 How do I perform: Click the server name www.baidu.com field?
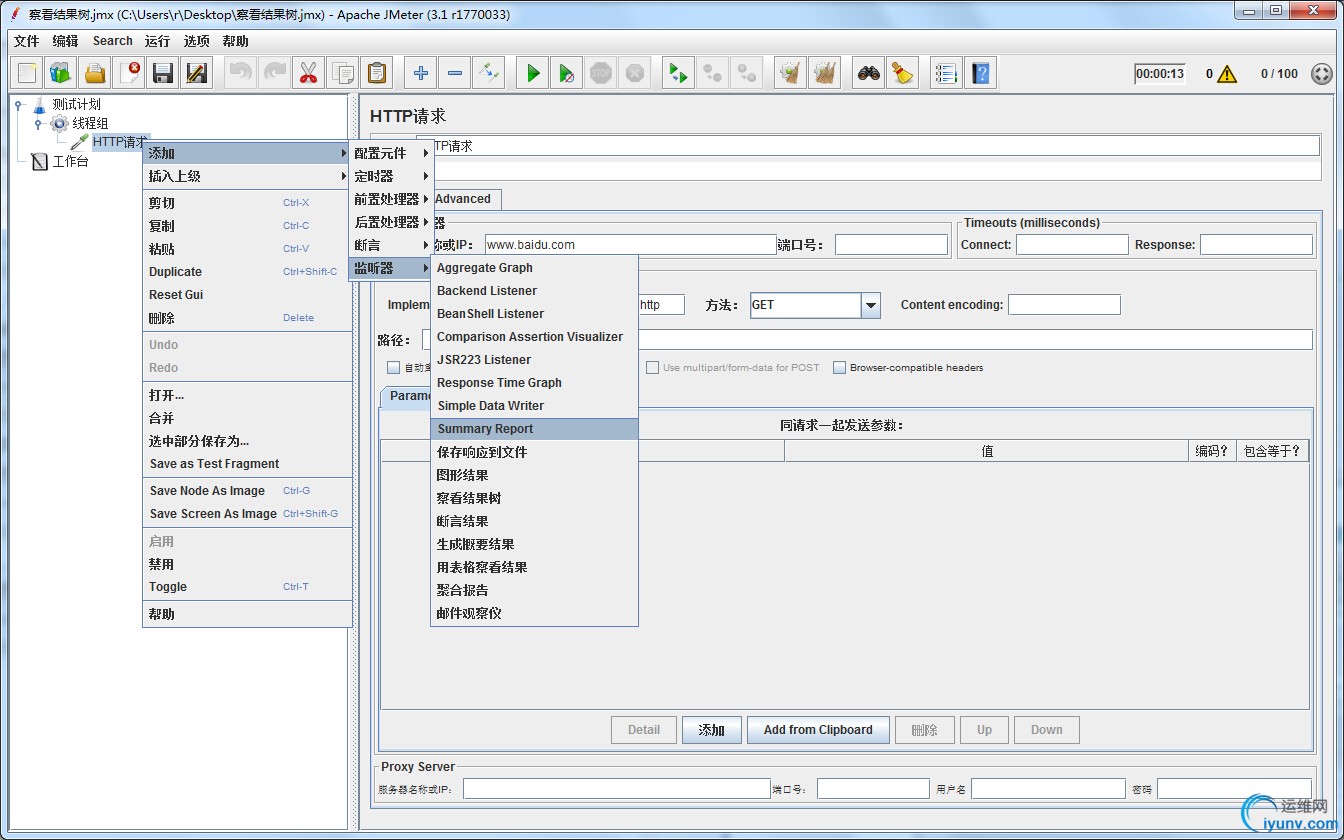(x=631, y=244)
